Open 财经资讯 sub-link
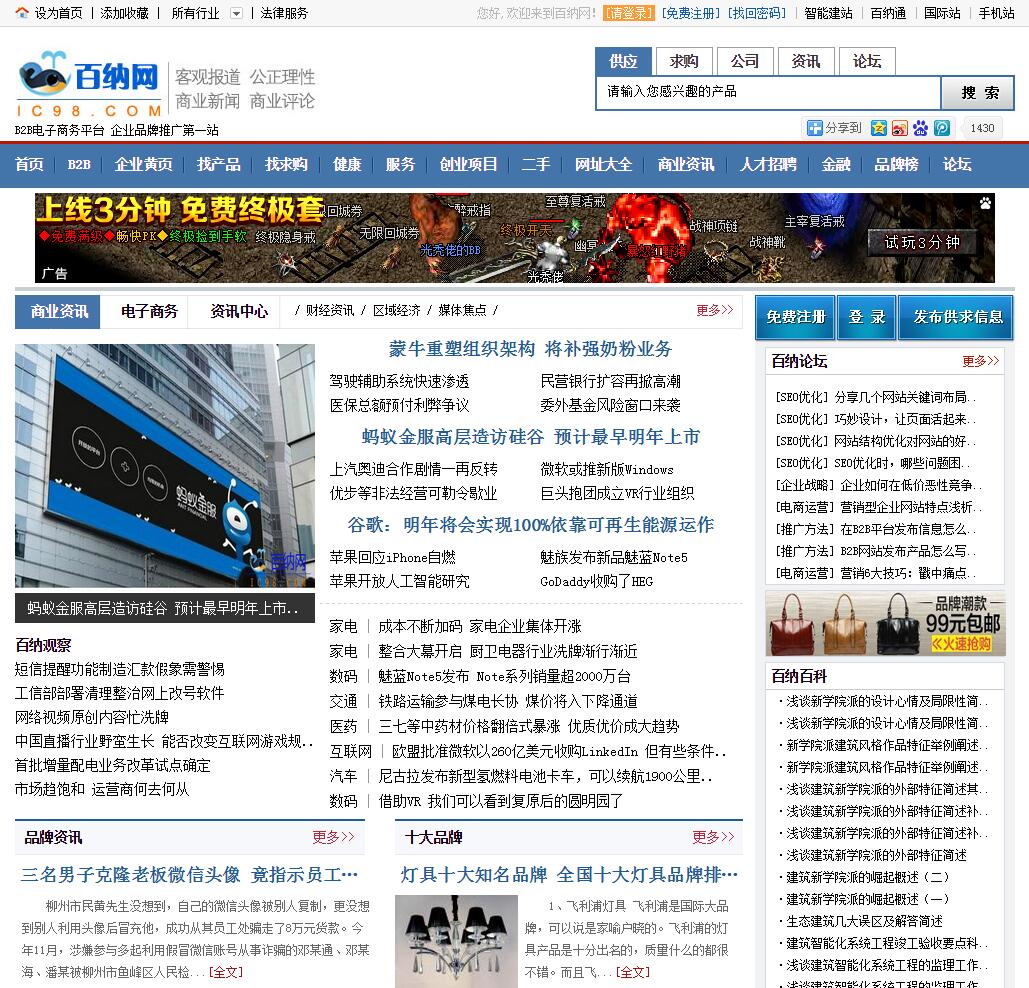Image resolution: width=1029 pixels, height=988 pixels. 329,310
